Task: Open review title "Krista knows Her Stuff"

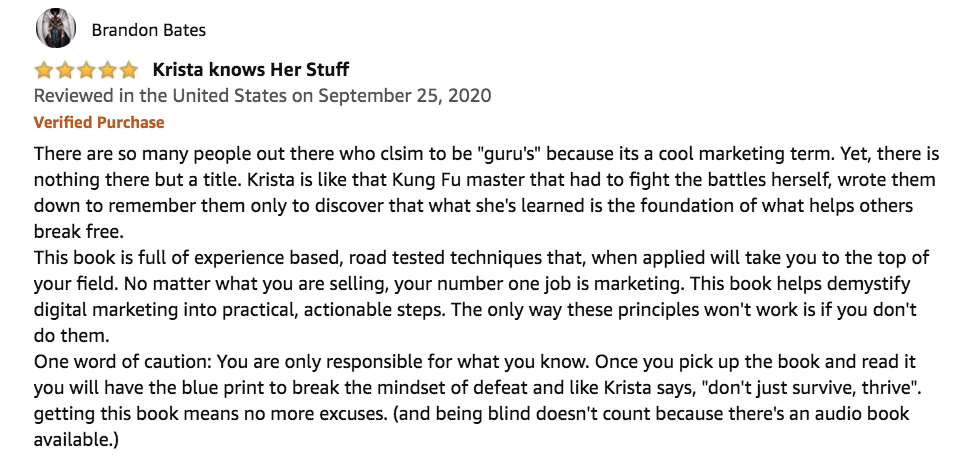Action: click(250, 70)
